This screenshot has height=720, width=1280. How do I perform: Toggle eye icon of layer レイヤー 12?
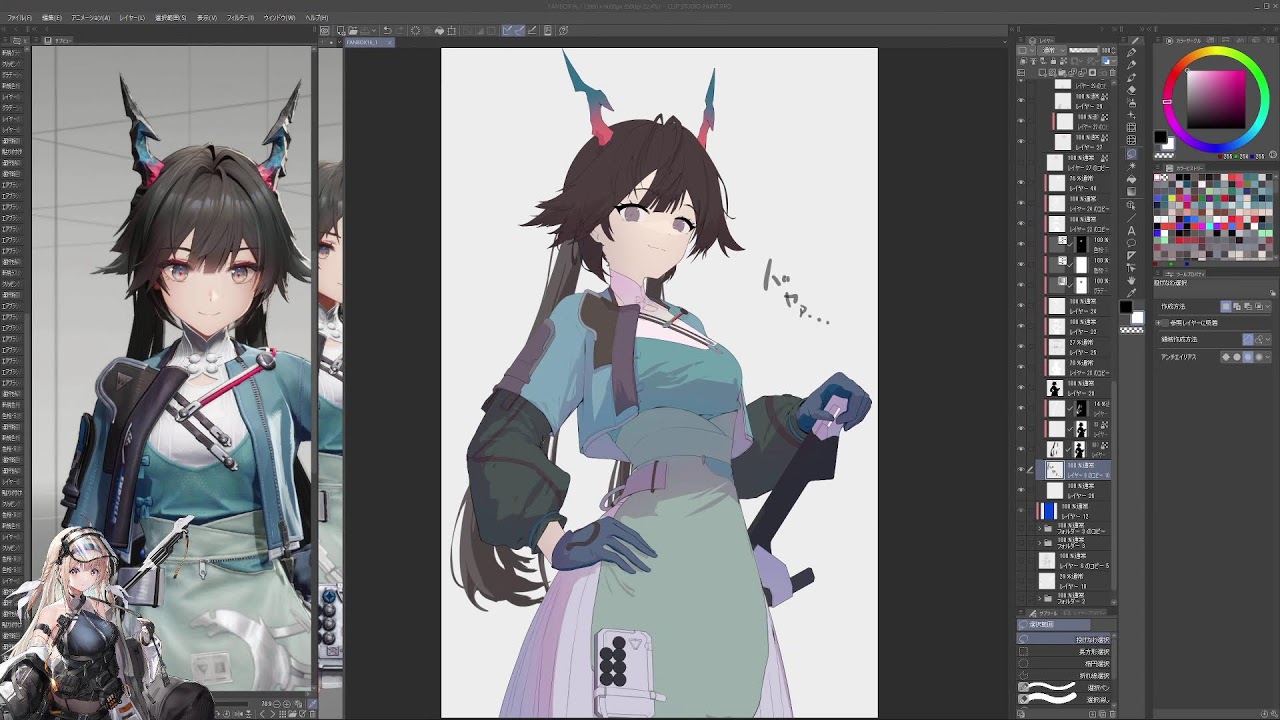pyautogui.click(x=1021, y=510)
